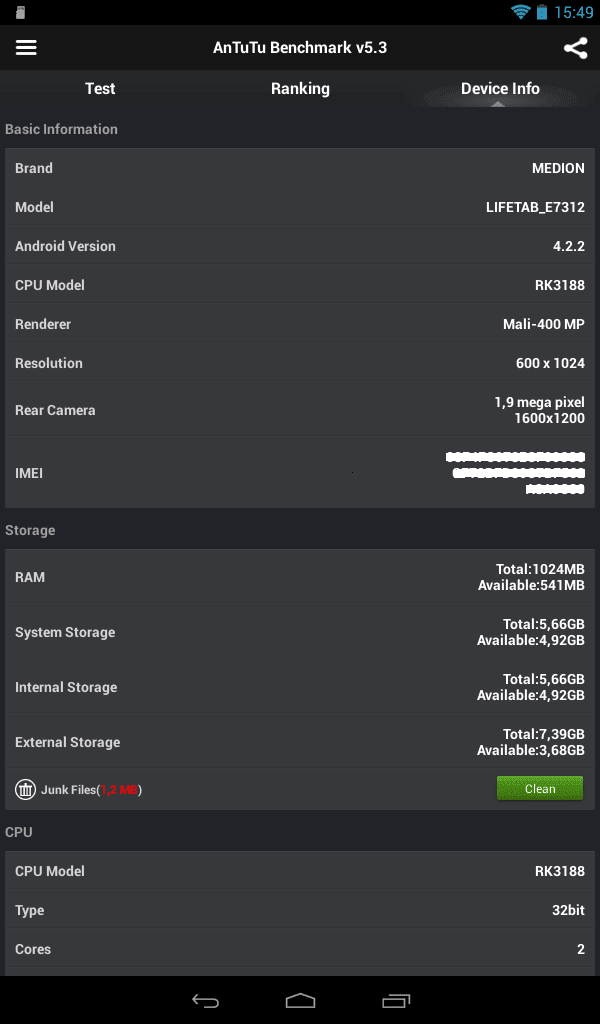600x1024 pixels.
Task: Tap the junk files trash icon
Action: pos(25,790)
